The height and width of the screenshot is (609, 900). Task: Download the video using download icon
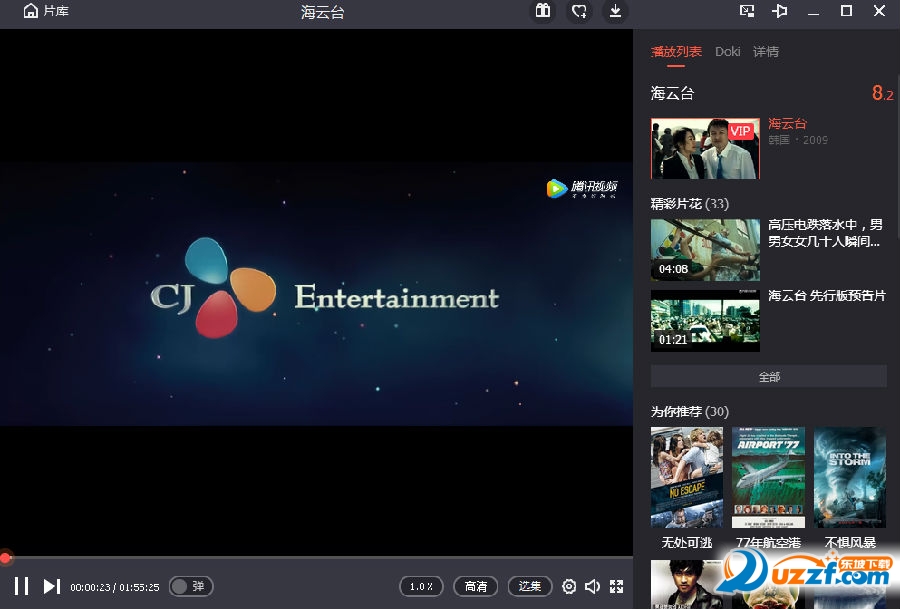tap(615, 11)
